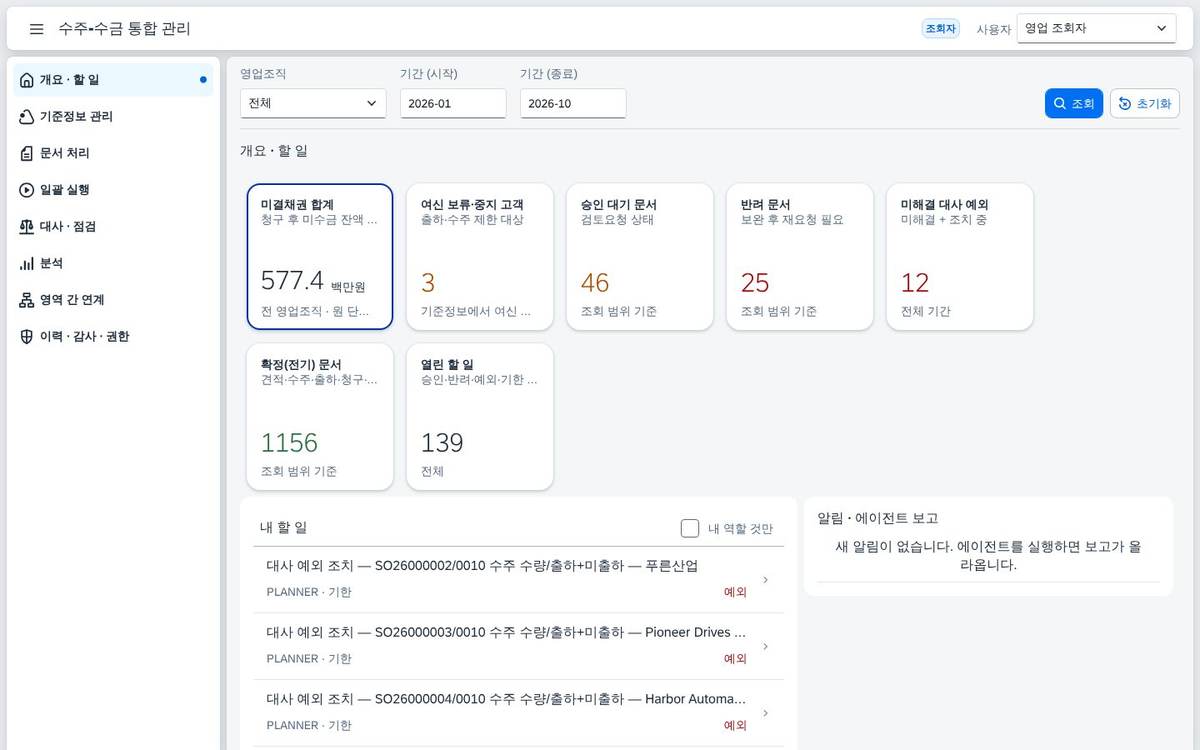The height and width of the screenshot is (750, 1200).
Task: Click the 대사 · 점검 scales icon
Action: point(27,227)
